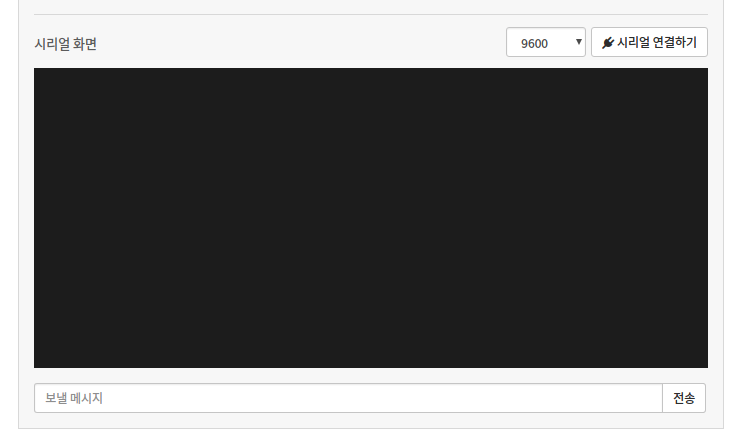Click the center of the serial monitor console
The width and height of the screenshot is (737, 442).
click(x=370, y=218)
